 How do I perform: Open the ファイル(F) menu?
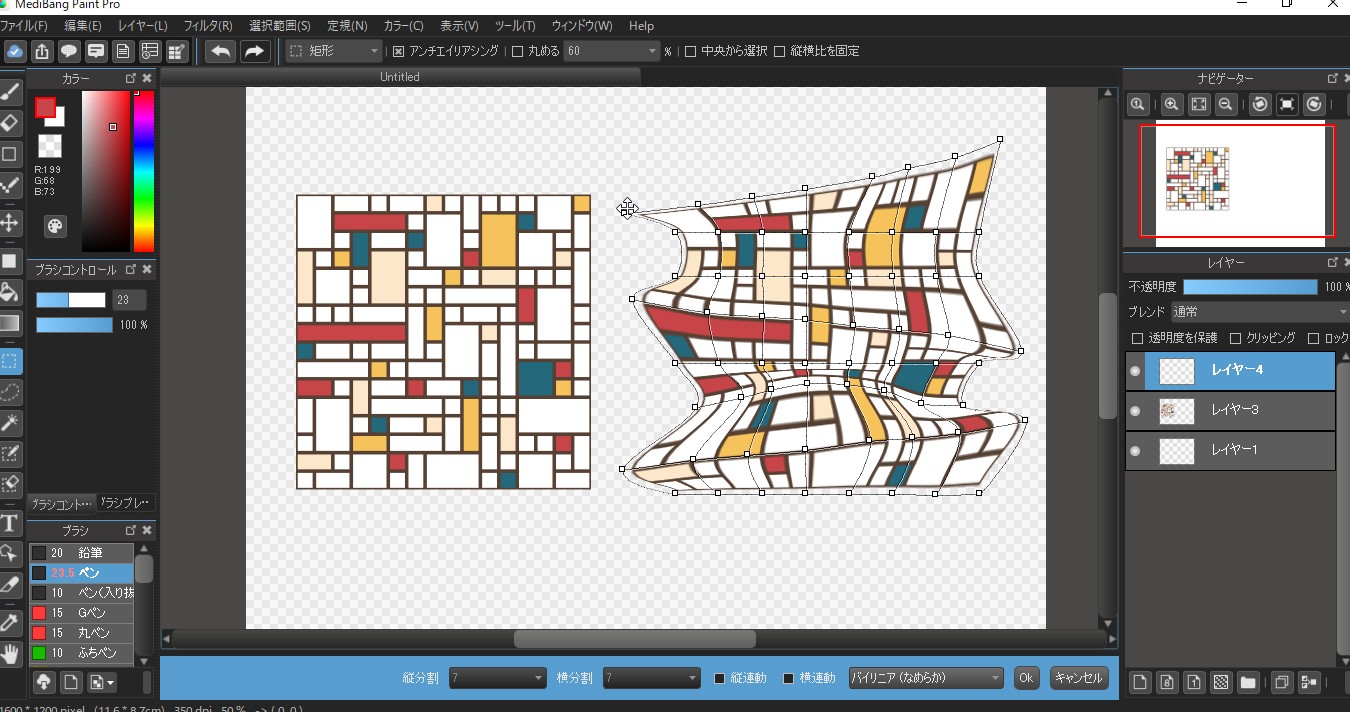[x=24, y=25]
